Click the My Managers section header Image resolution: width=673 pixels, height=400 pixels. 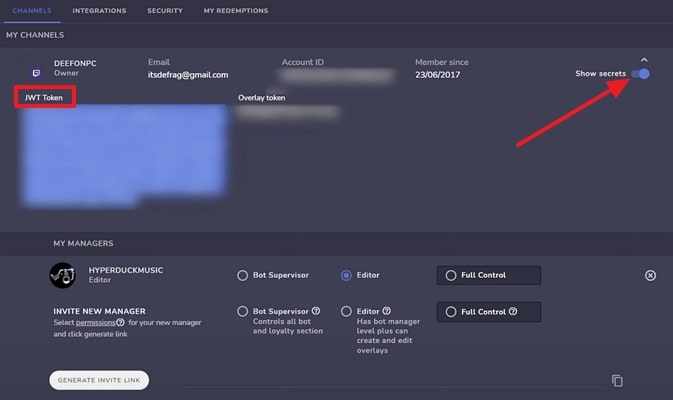click(x=83, y=243)
